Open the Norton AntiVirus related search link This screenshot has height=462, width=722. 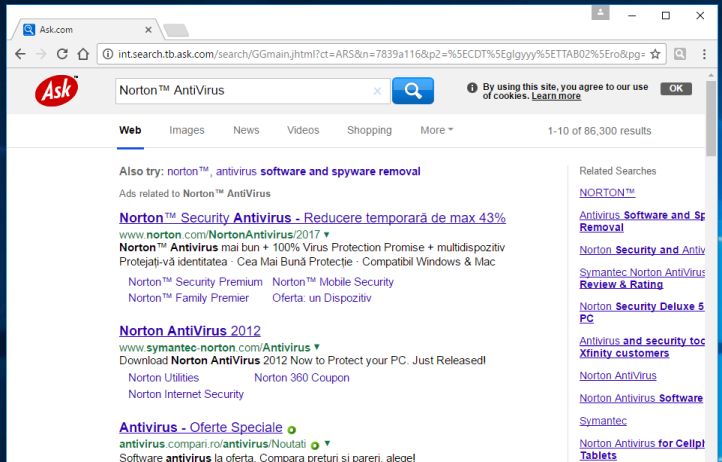click(x=617, y=375)
